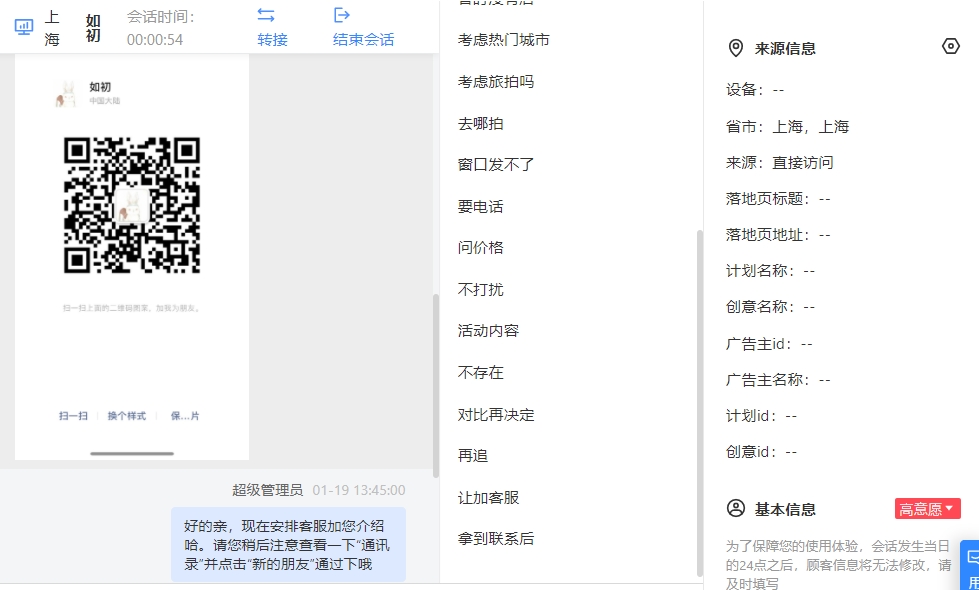This screenshot has width=979, height=590.
Task: Click the location pin icon beside 来源信息
Action: tap(736, 48)
